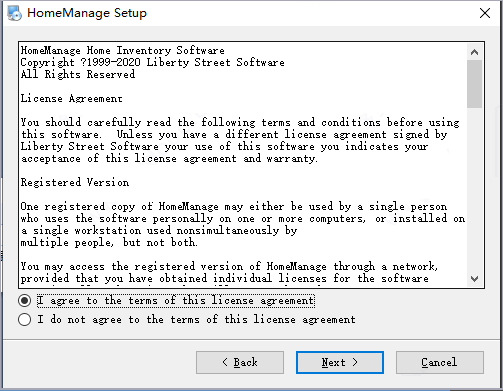Viewport: 503px width, 391px height.
Task: Click the license scrollbar up arrow
Action: pyautogui.click(x=474, y=52)
